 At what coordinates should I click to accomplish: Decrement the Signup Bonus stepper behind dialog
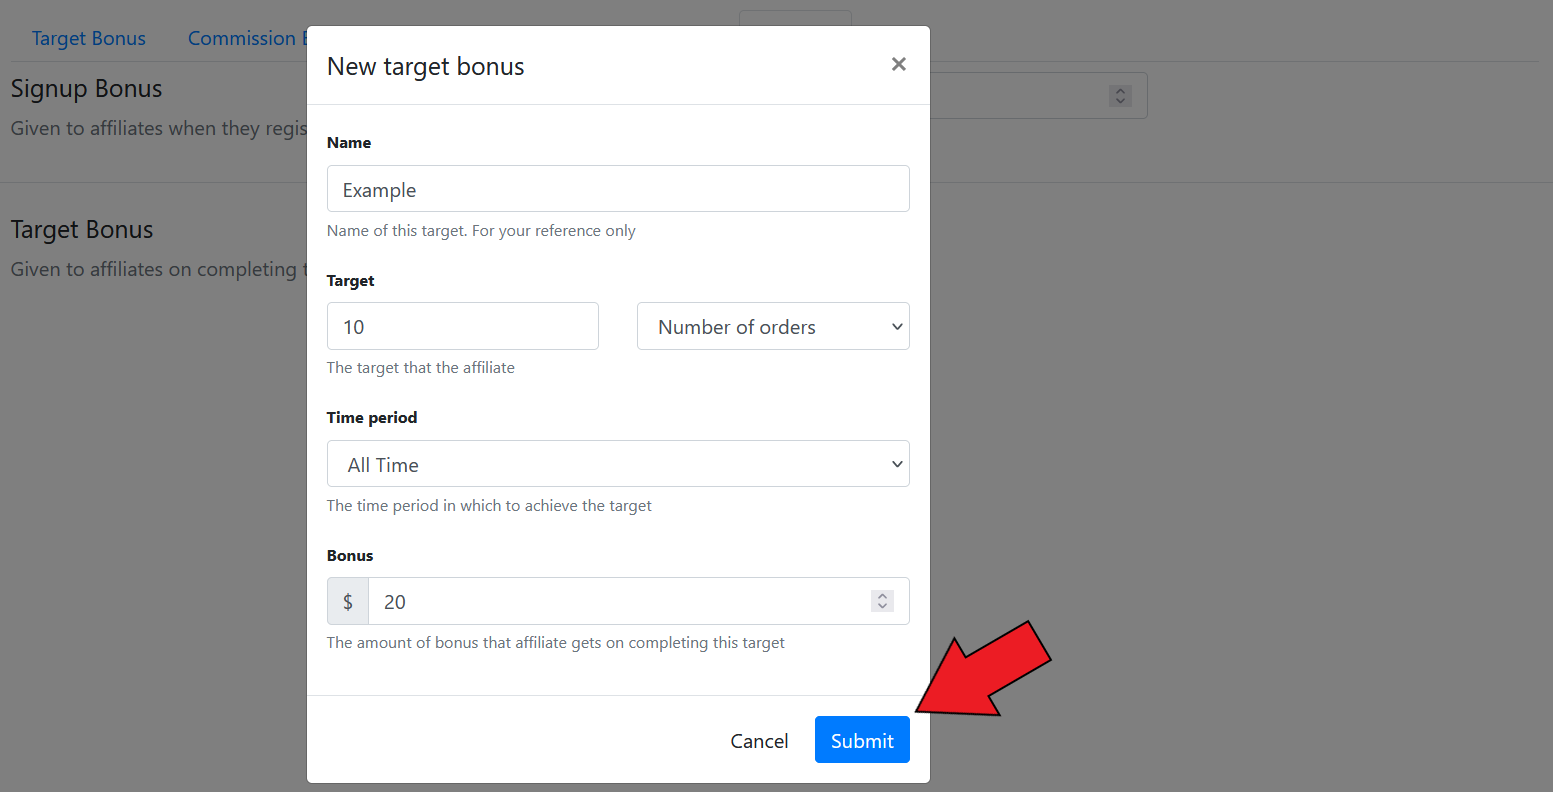tap(1120, 101)
